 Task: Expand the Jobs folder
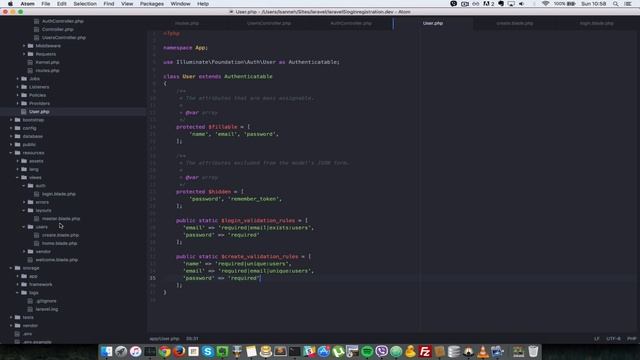coord(18,78)
